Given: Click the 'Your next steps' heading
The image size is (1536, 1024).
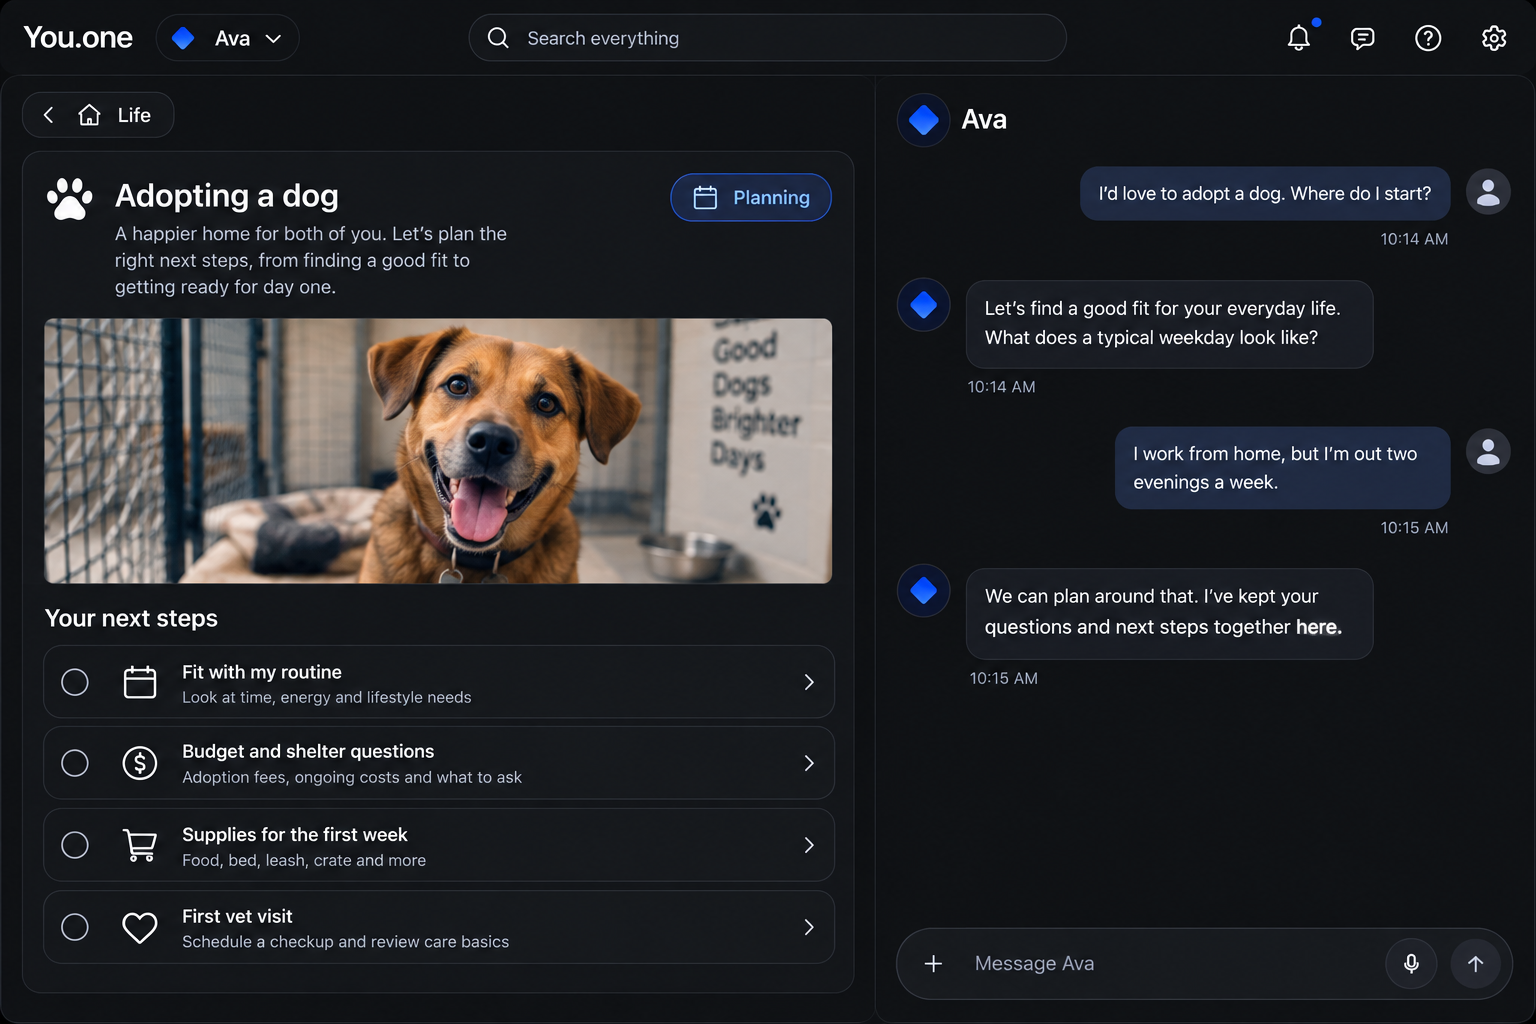Looking at the screenshot, I should click(x=131, y=618).
